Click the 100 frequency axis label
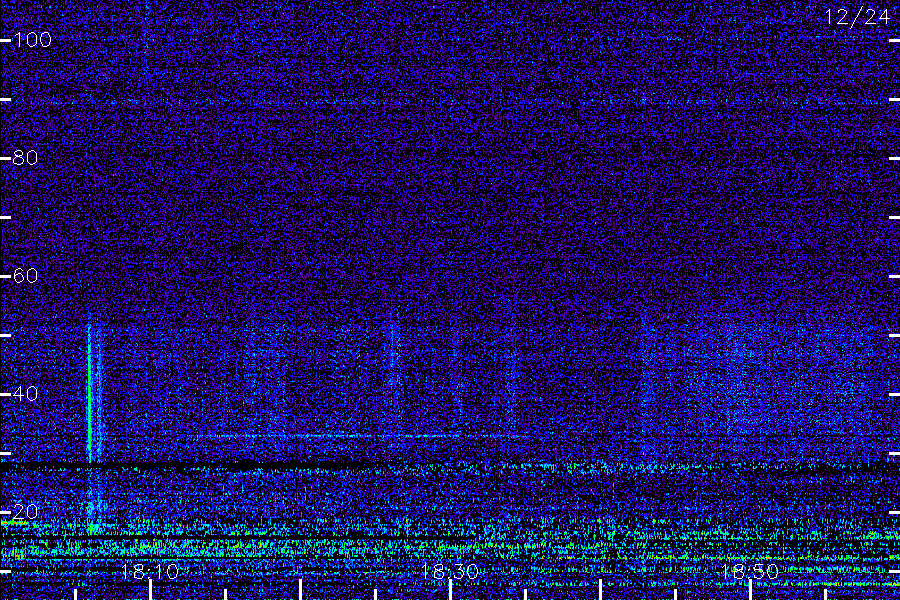The height and width of the screenshot is (600, 900). [32, 40]
